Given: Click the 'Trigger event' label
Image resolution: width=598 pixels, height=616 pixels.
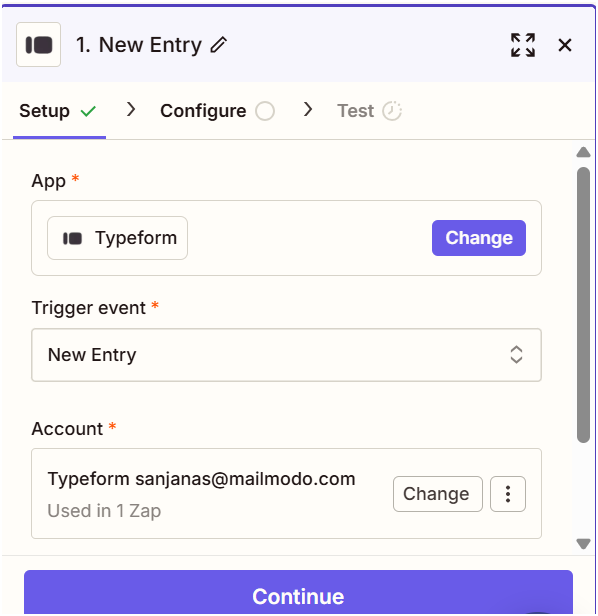Looking at the screenshot, I should click(x=89, y=308).
